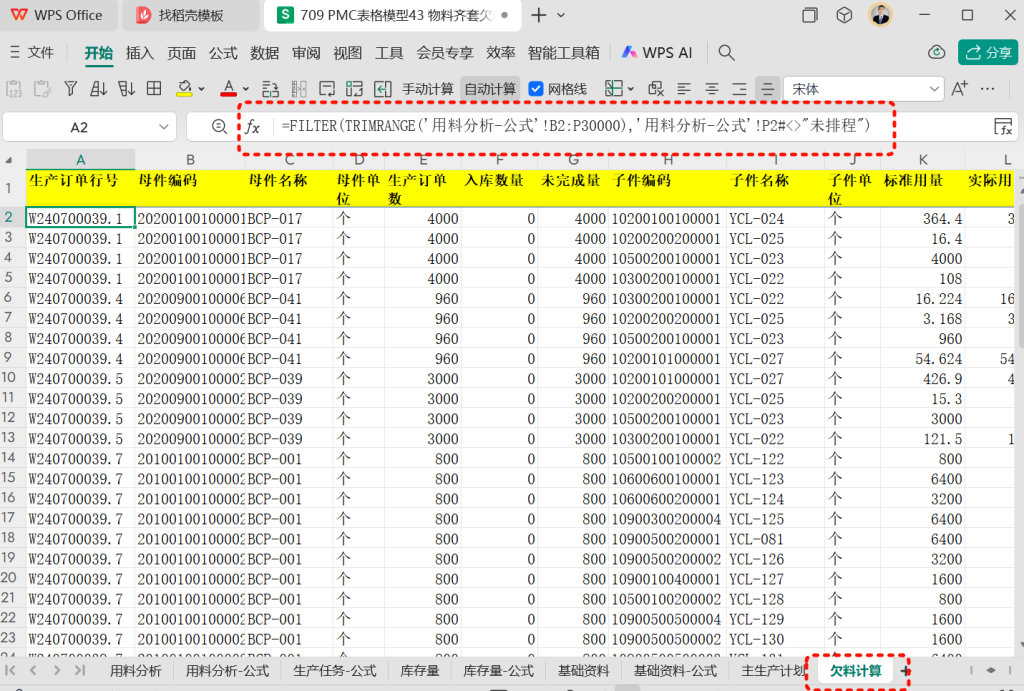1024x691 pixels.
Task: Launch WPS AI assistant
Action: [x=656, y=53]
